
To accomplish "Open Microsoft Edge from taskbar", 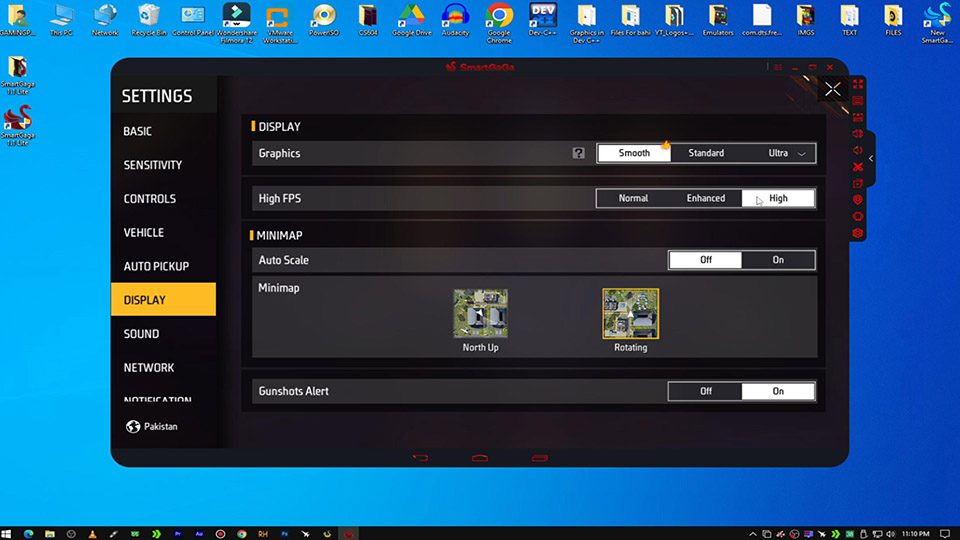I will [28, 534].
